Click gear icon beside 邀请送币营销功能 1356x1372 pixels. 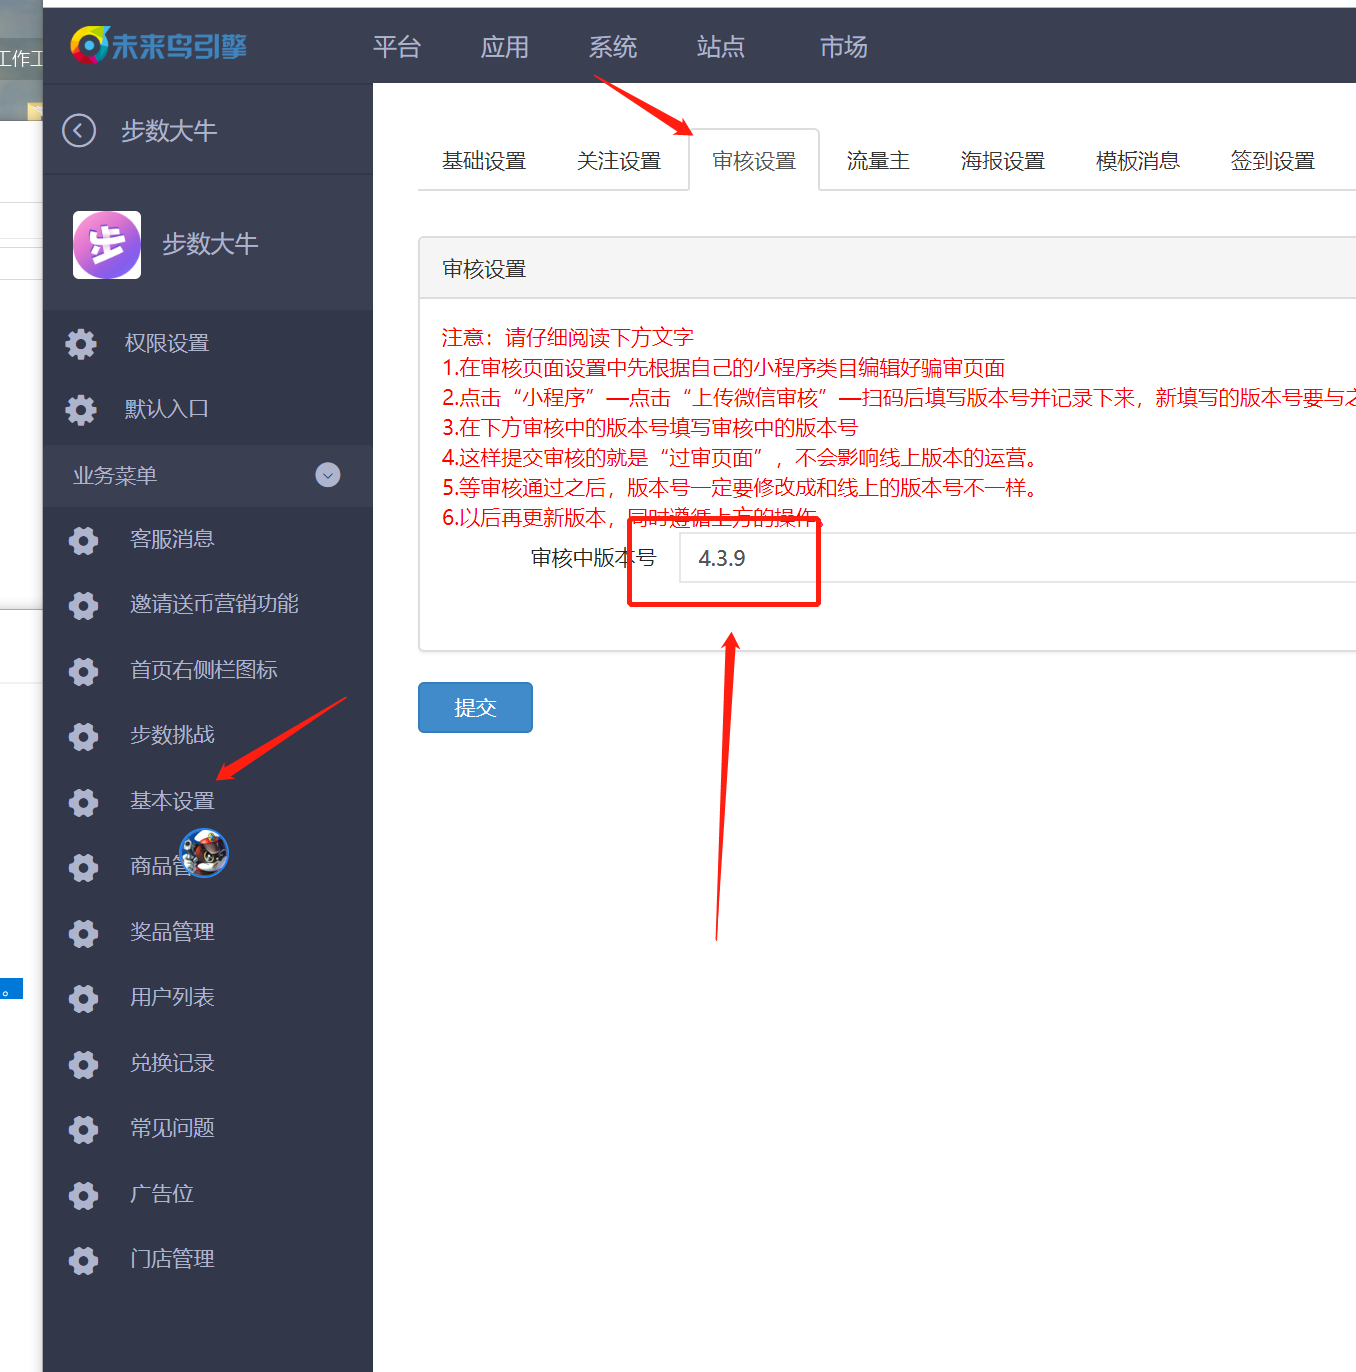(84, 605)
